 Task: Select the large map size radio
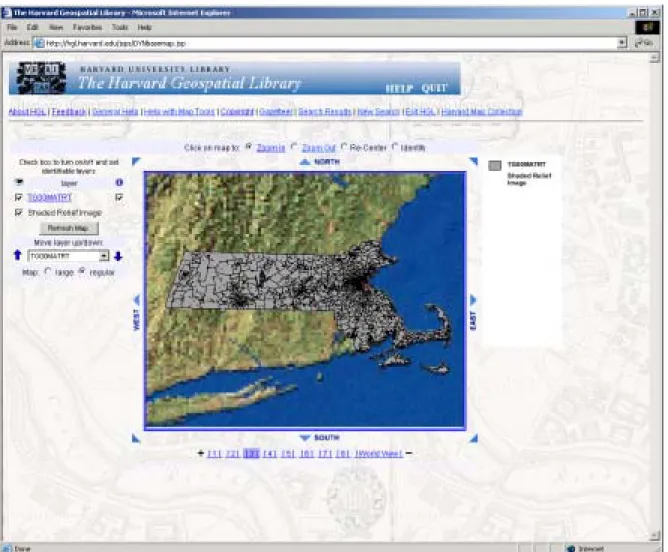[48, 271]
